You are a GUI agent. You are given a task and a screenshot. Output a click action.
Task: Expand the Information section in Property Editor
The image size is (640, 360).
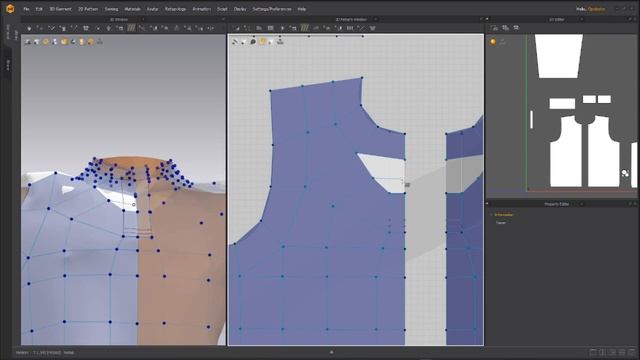[491, 215]
